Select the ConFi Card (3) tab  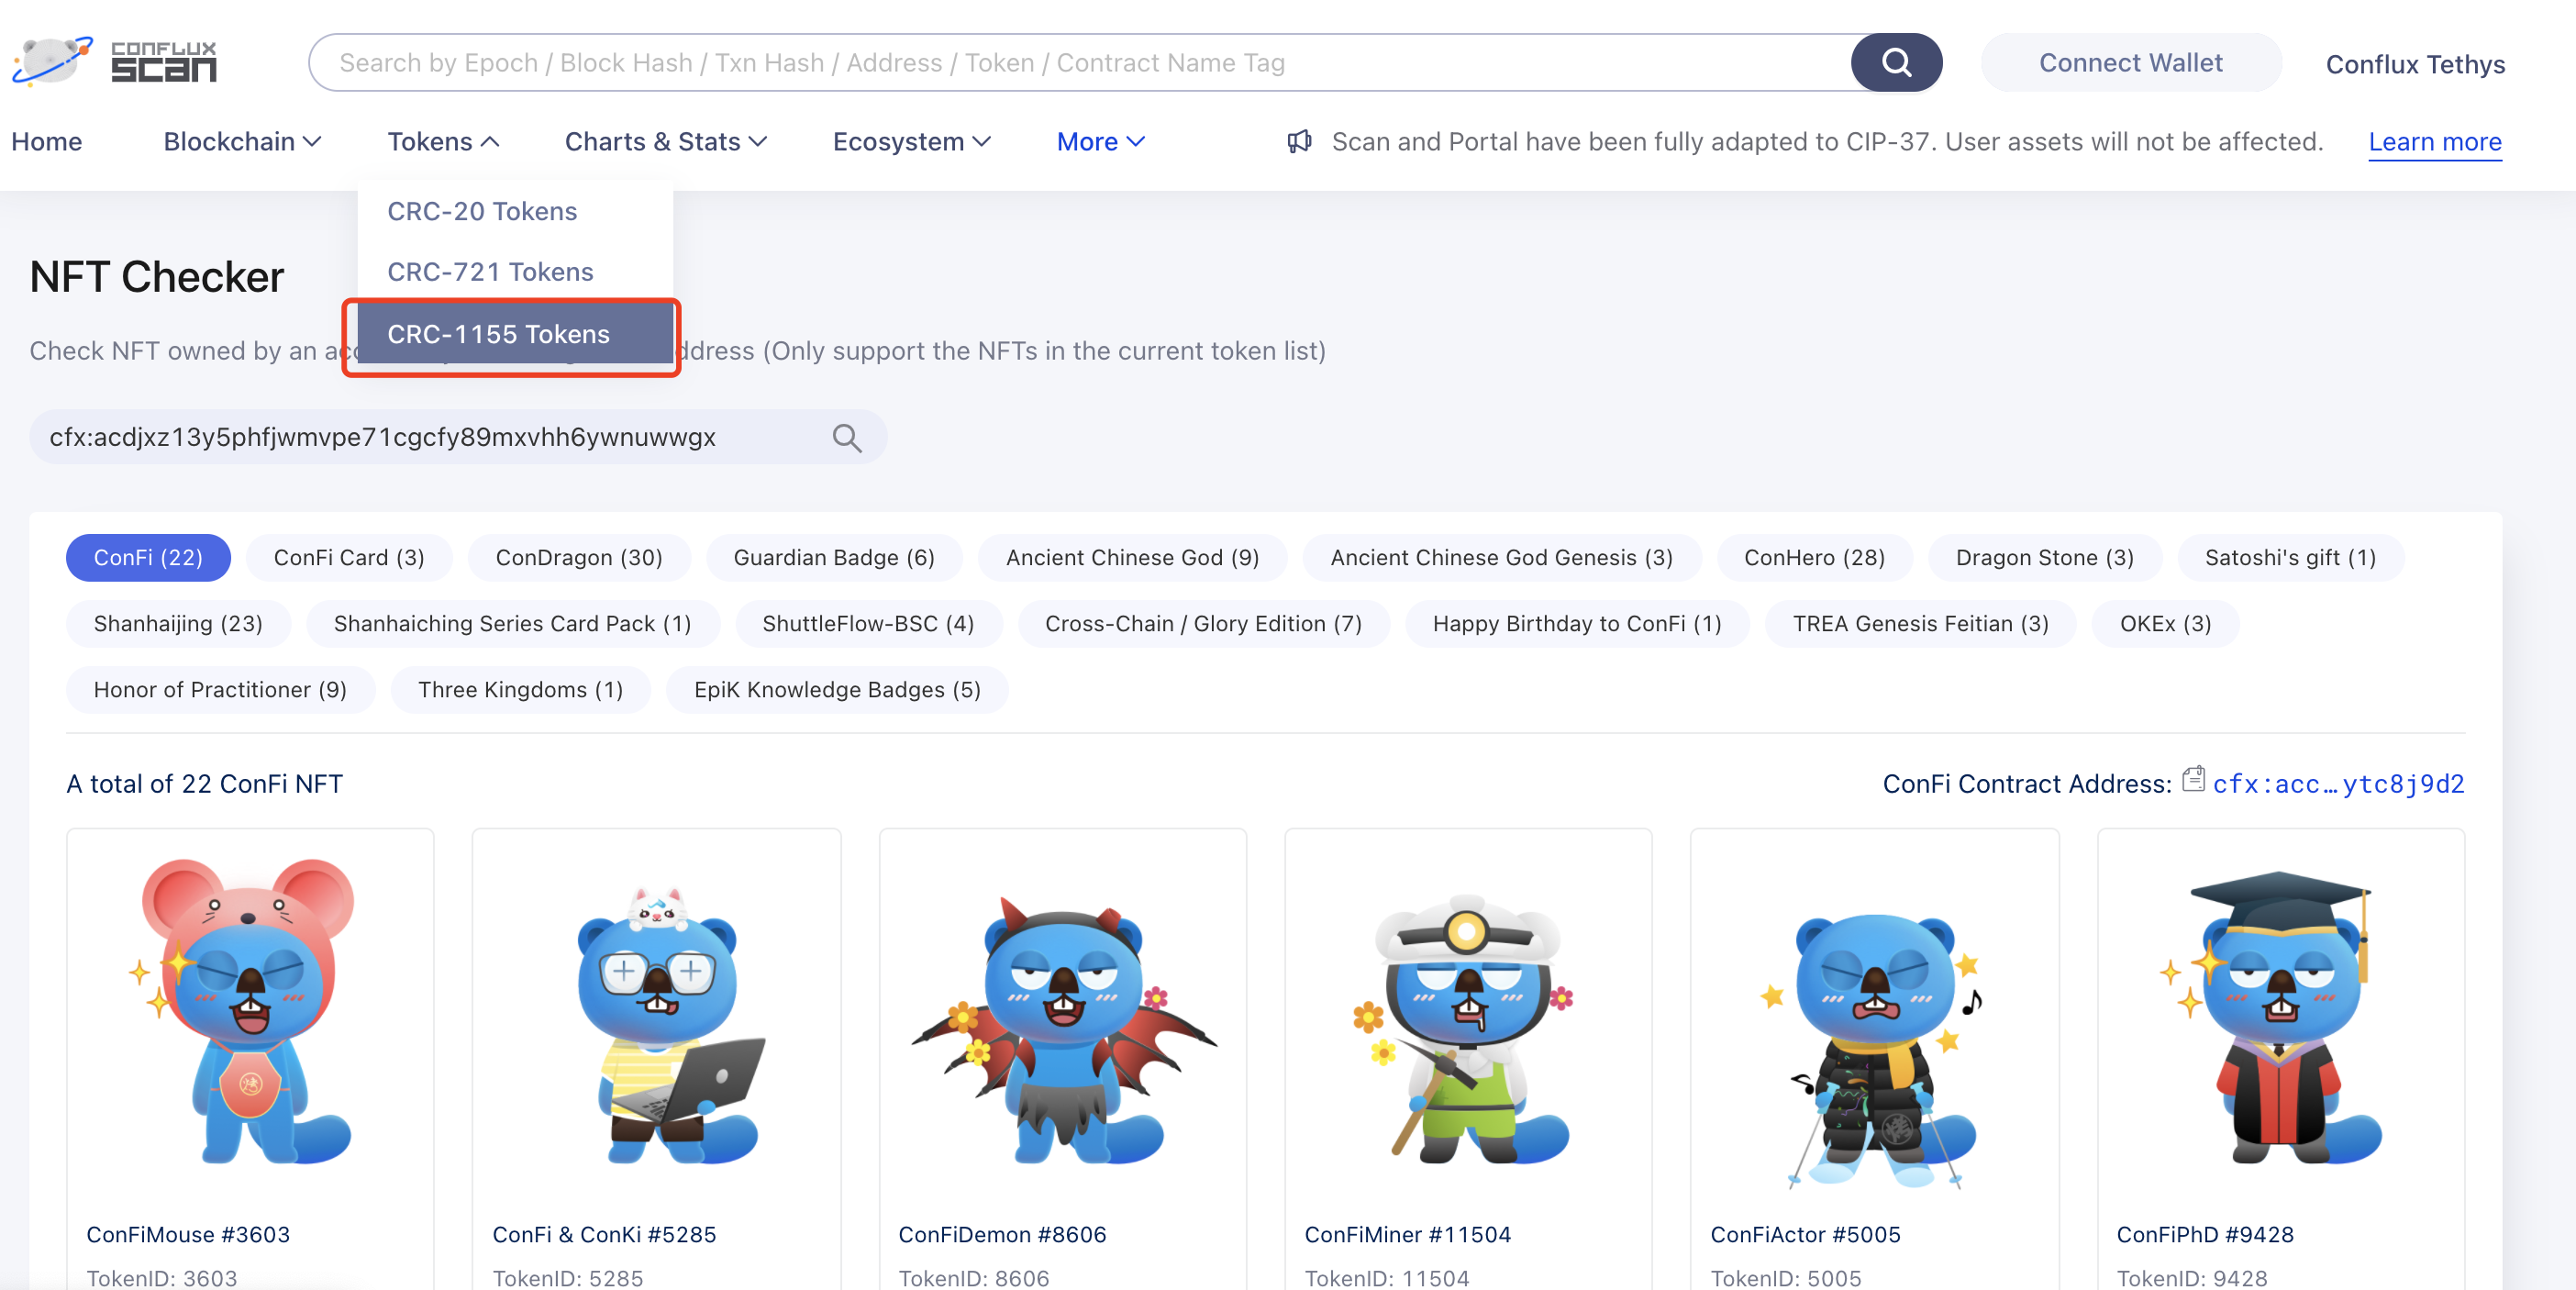coord(349,557)
